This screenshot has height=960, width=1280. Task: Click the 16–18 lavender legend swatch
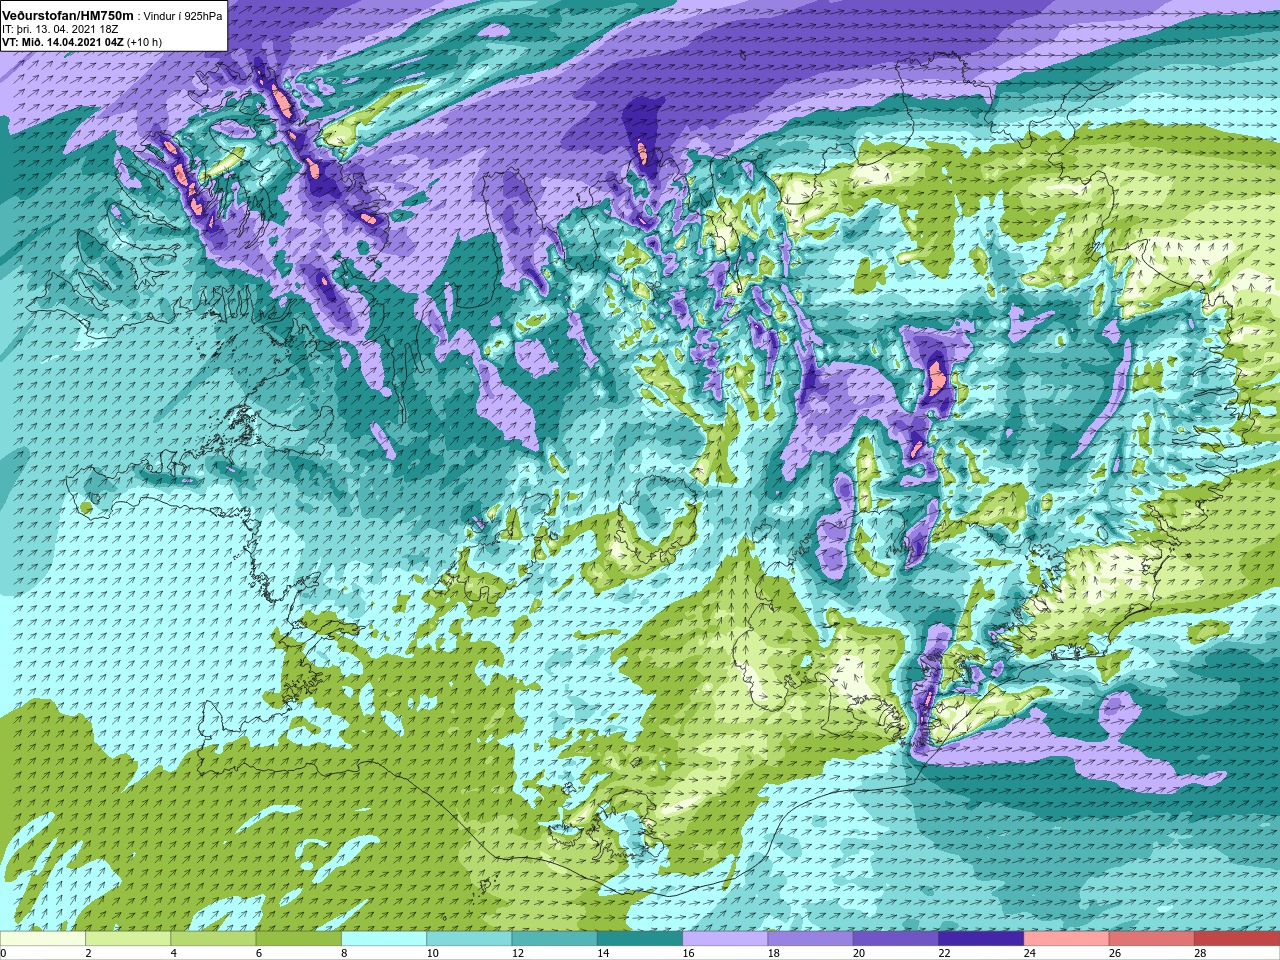click(725, 939)
